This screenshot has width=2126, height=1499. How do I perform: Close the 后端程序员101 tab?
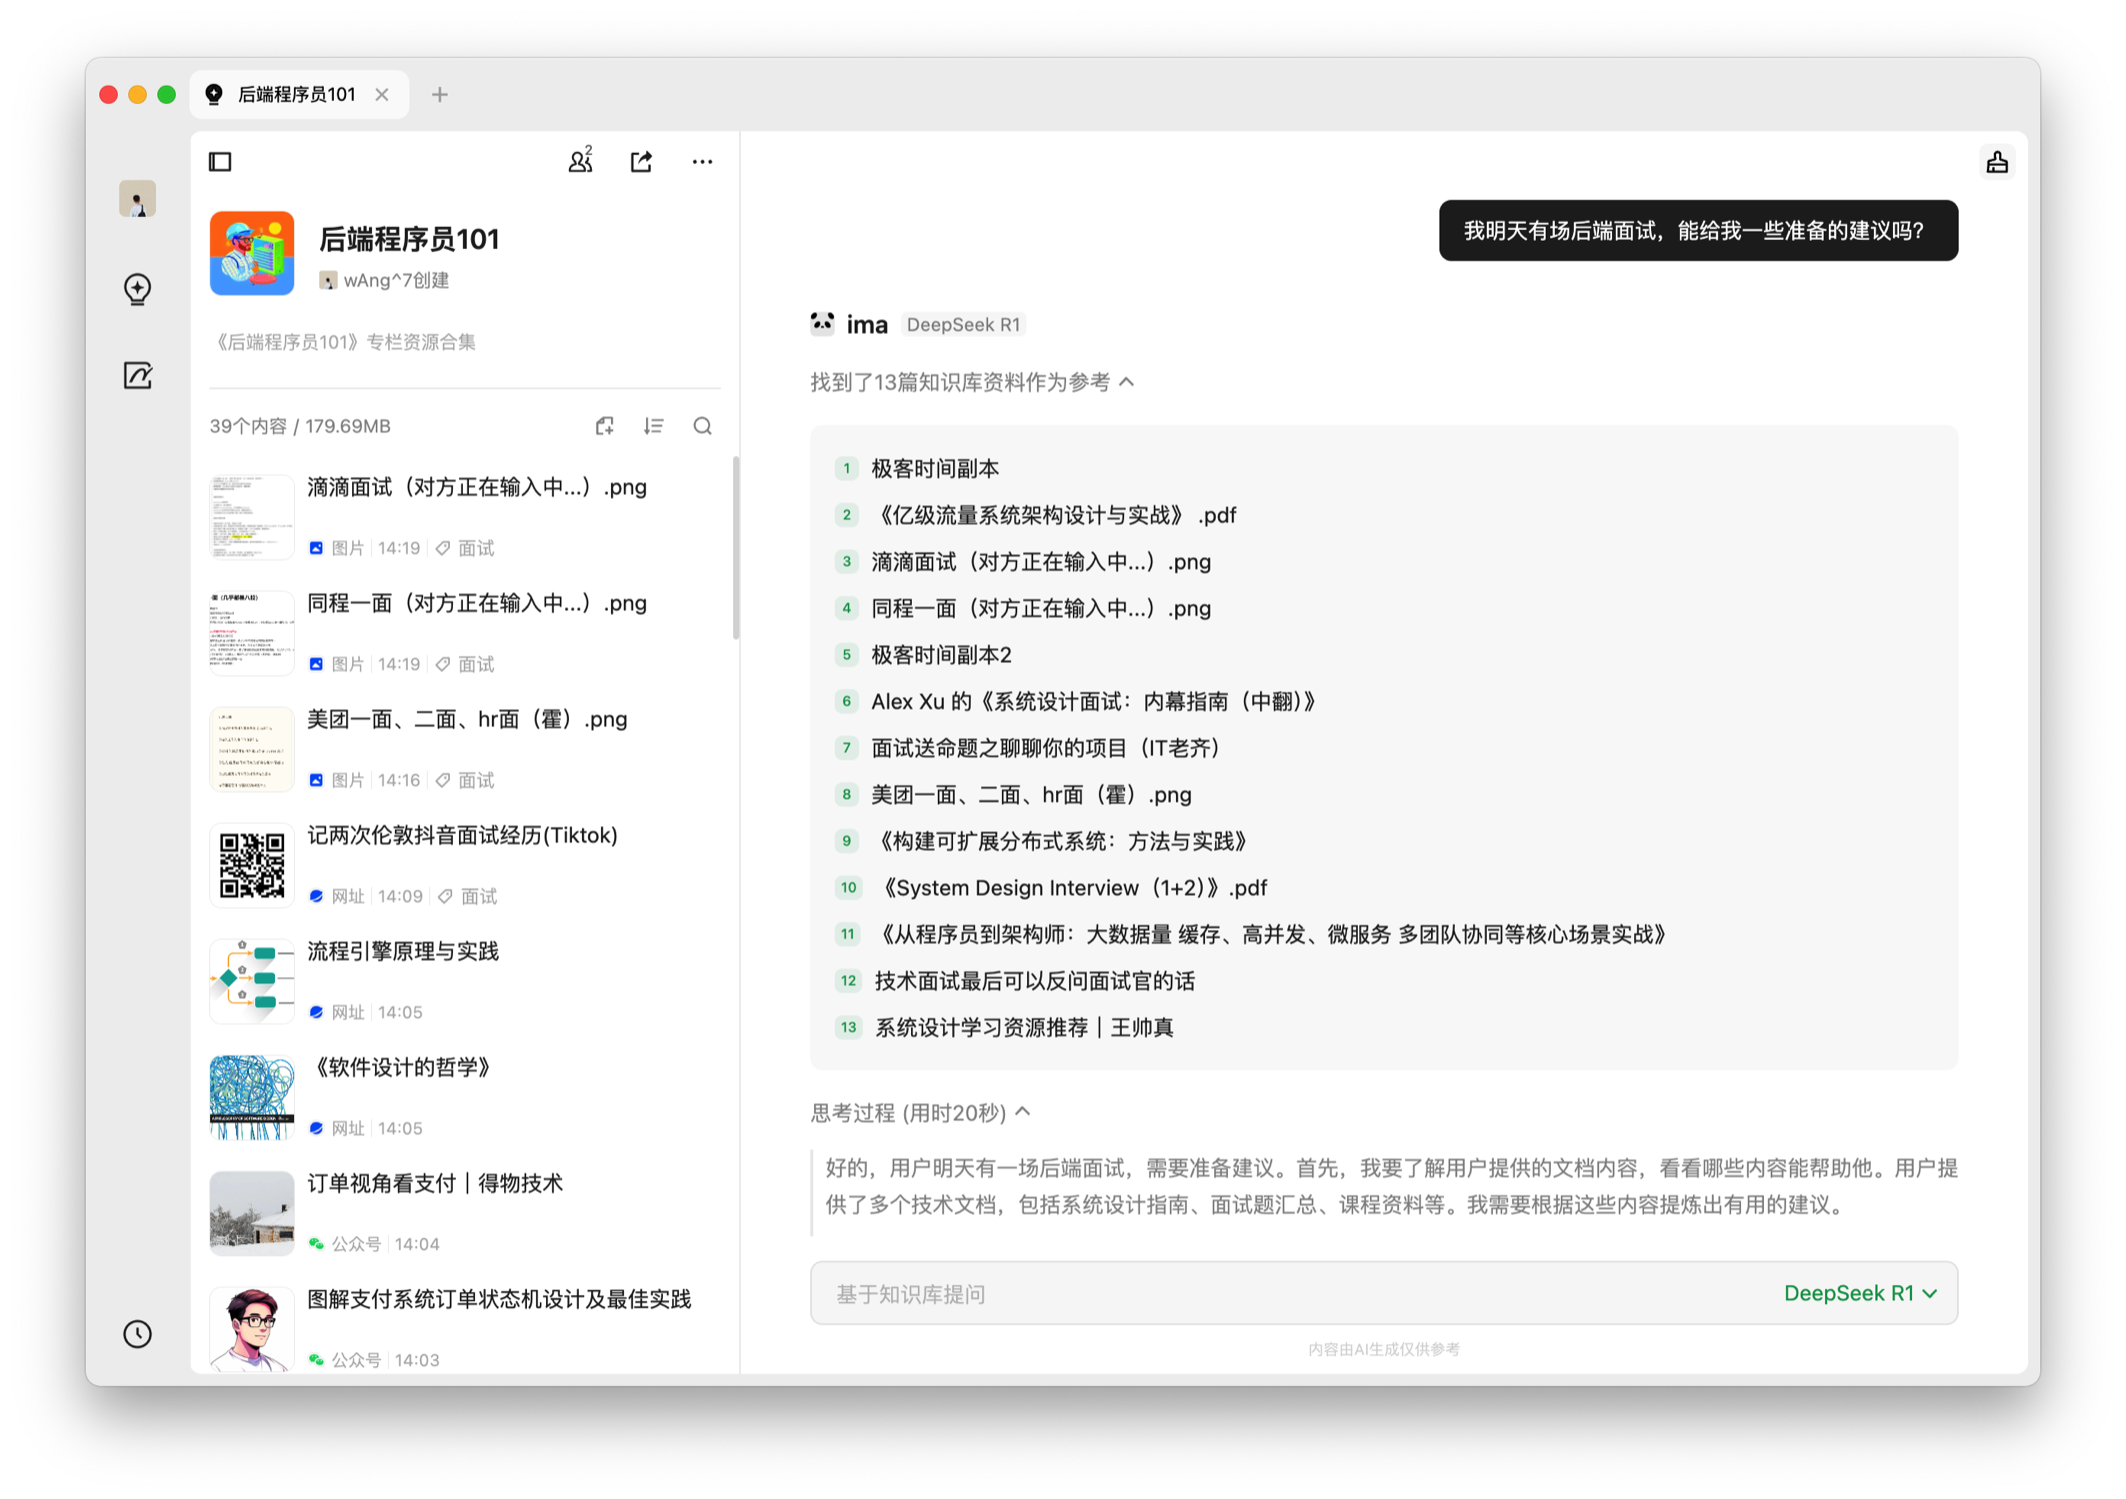tap(382, 94)
